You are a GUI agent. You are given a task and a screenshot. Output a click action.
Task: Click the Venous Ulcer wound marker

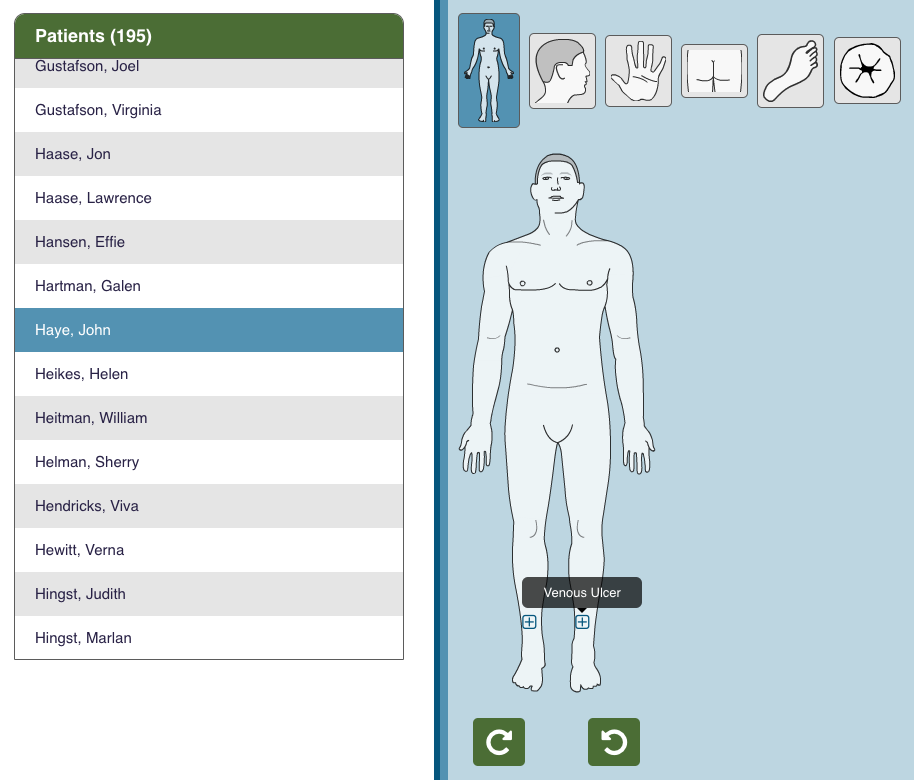point(582,622)
